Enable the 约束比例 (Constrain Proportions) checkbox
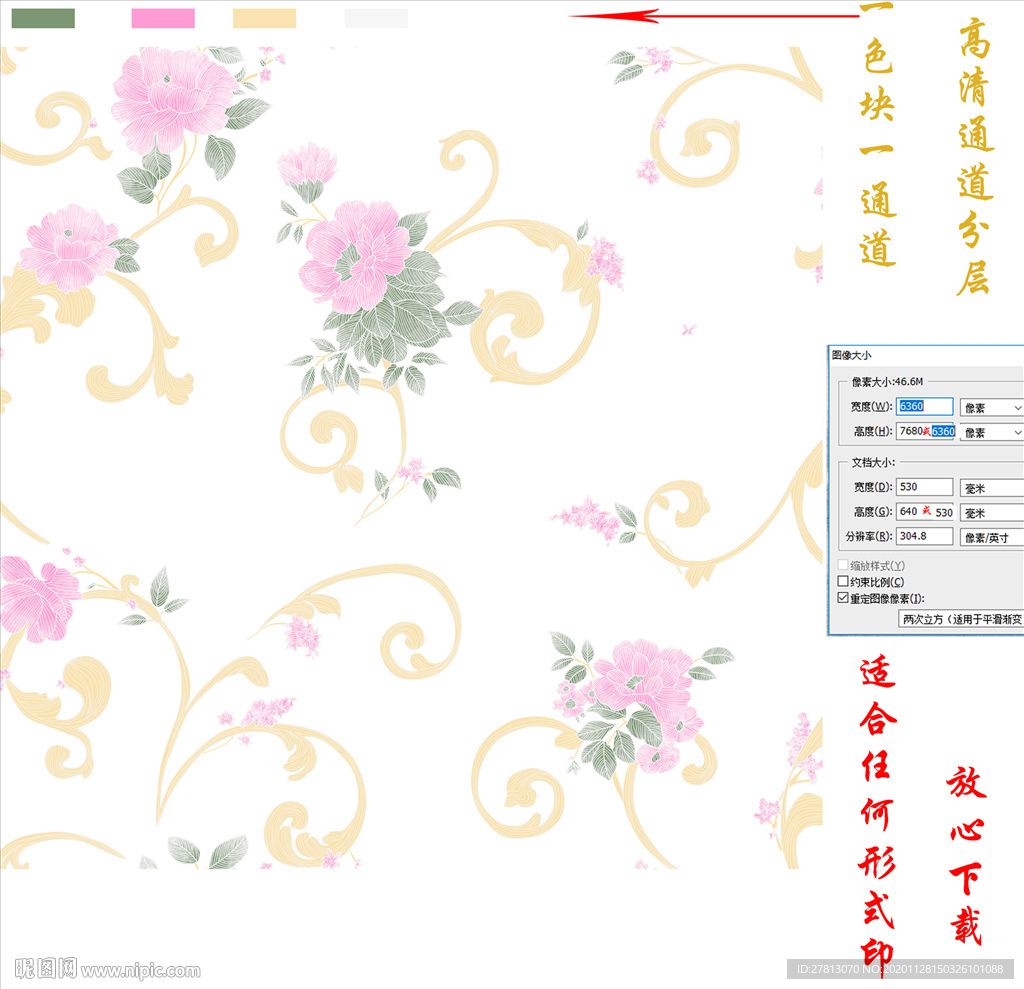The width and height of the screenshot is (1024, 989). [842, 582]
